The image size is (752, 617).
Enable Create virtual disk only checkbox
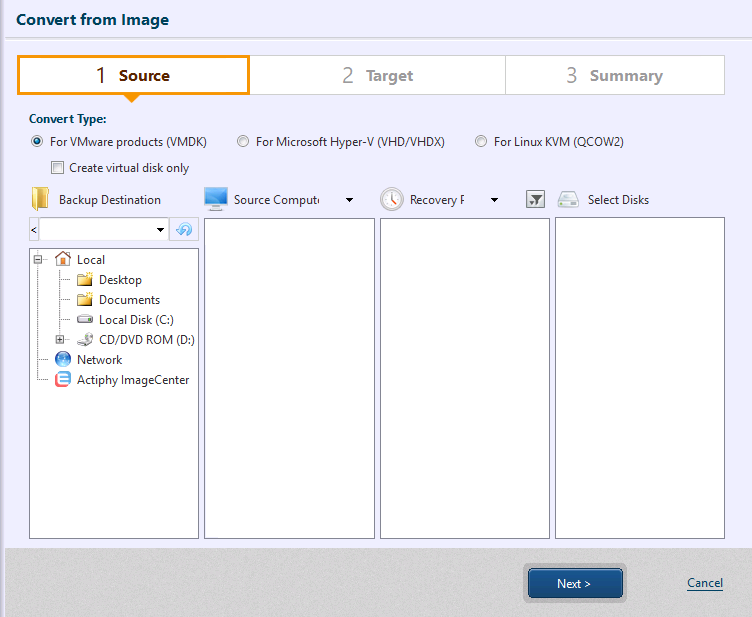click(x=58, y=168)
